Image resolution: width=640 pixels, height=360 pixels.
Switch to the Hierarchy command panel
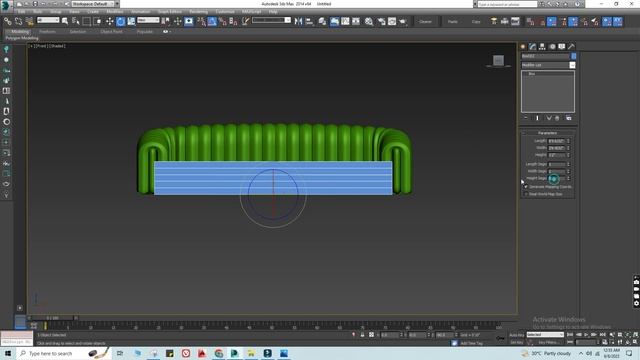click(542, 47)
